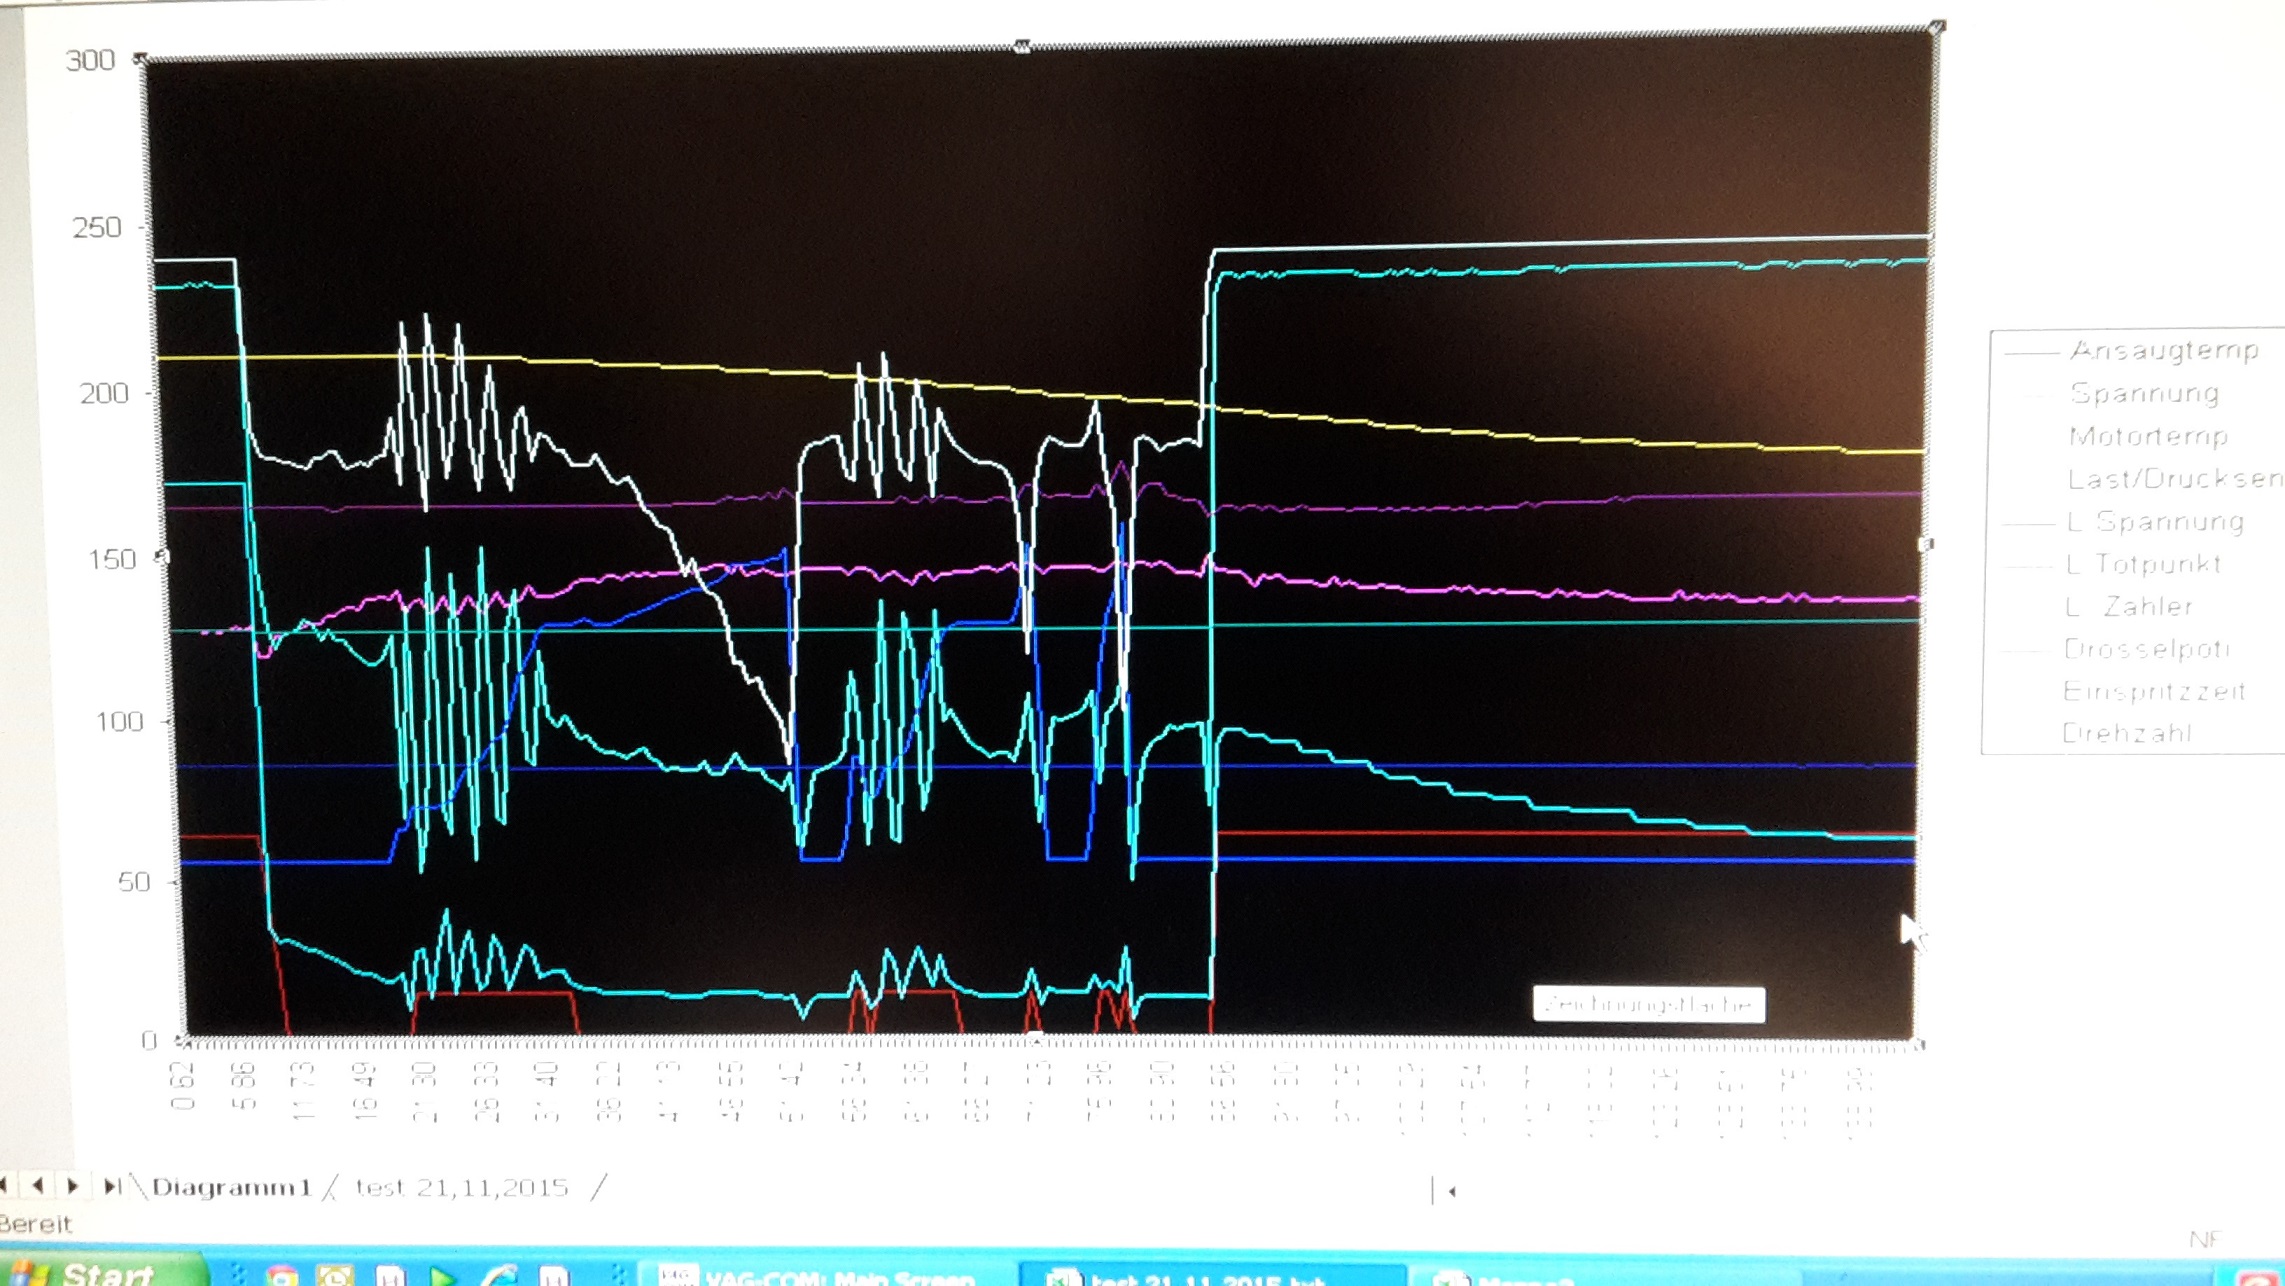2285x1286 pixels.
Task: Click the next sheet navigation arrow
Action: point(73,1186)
